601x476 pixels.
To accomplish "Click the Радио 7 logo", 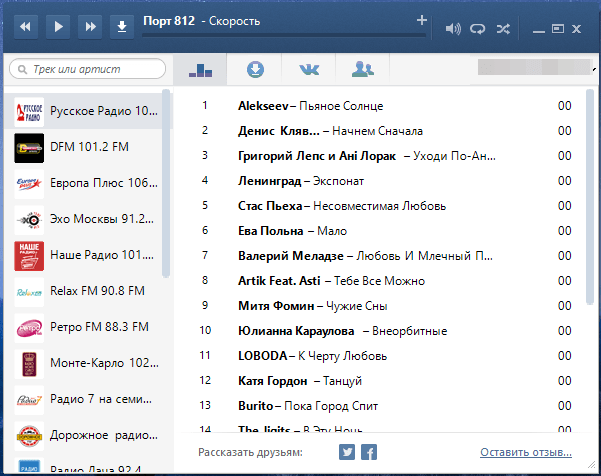I will 29,400.
